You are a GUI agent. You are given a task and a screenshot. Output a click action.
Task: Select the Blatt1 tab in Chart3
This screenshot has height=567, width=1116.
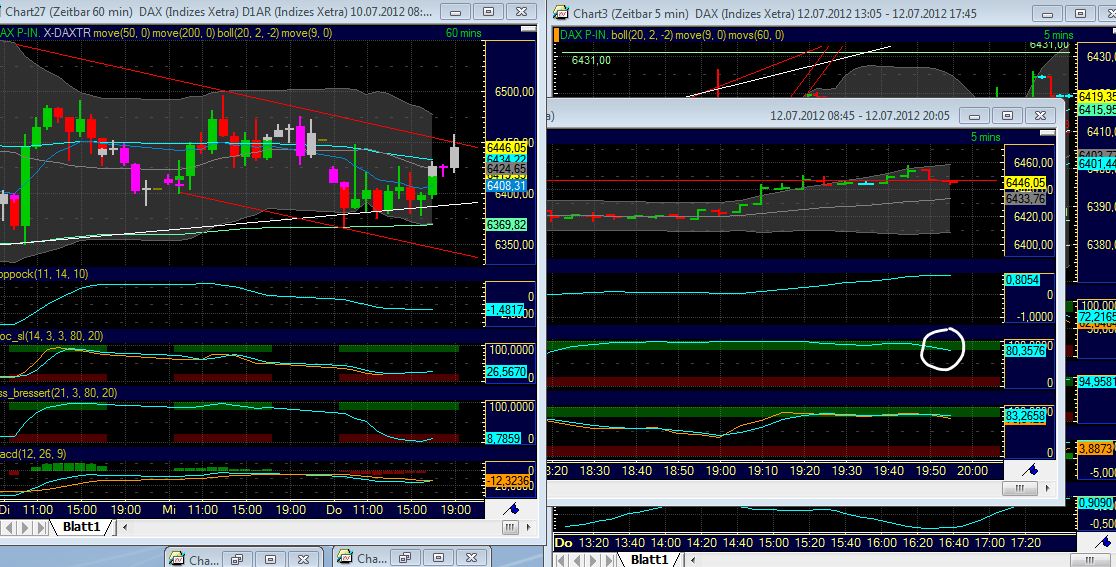tap(650, 560)
